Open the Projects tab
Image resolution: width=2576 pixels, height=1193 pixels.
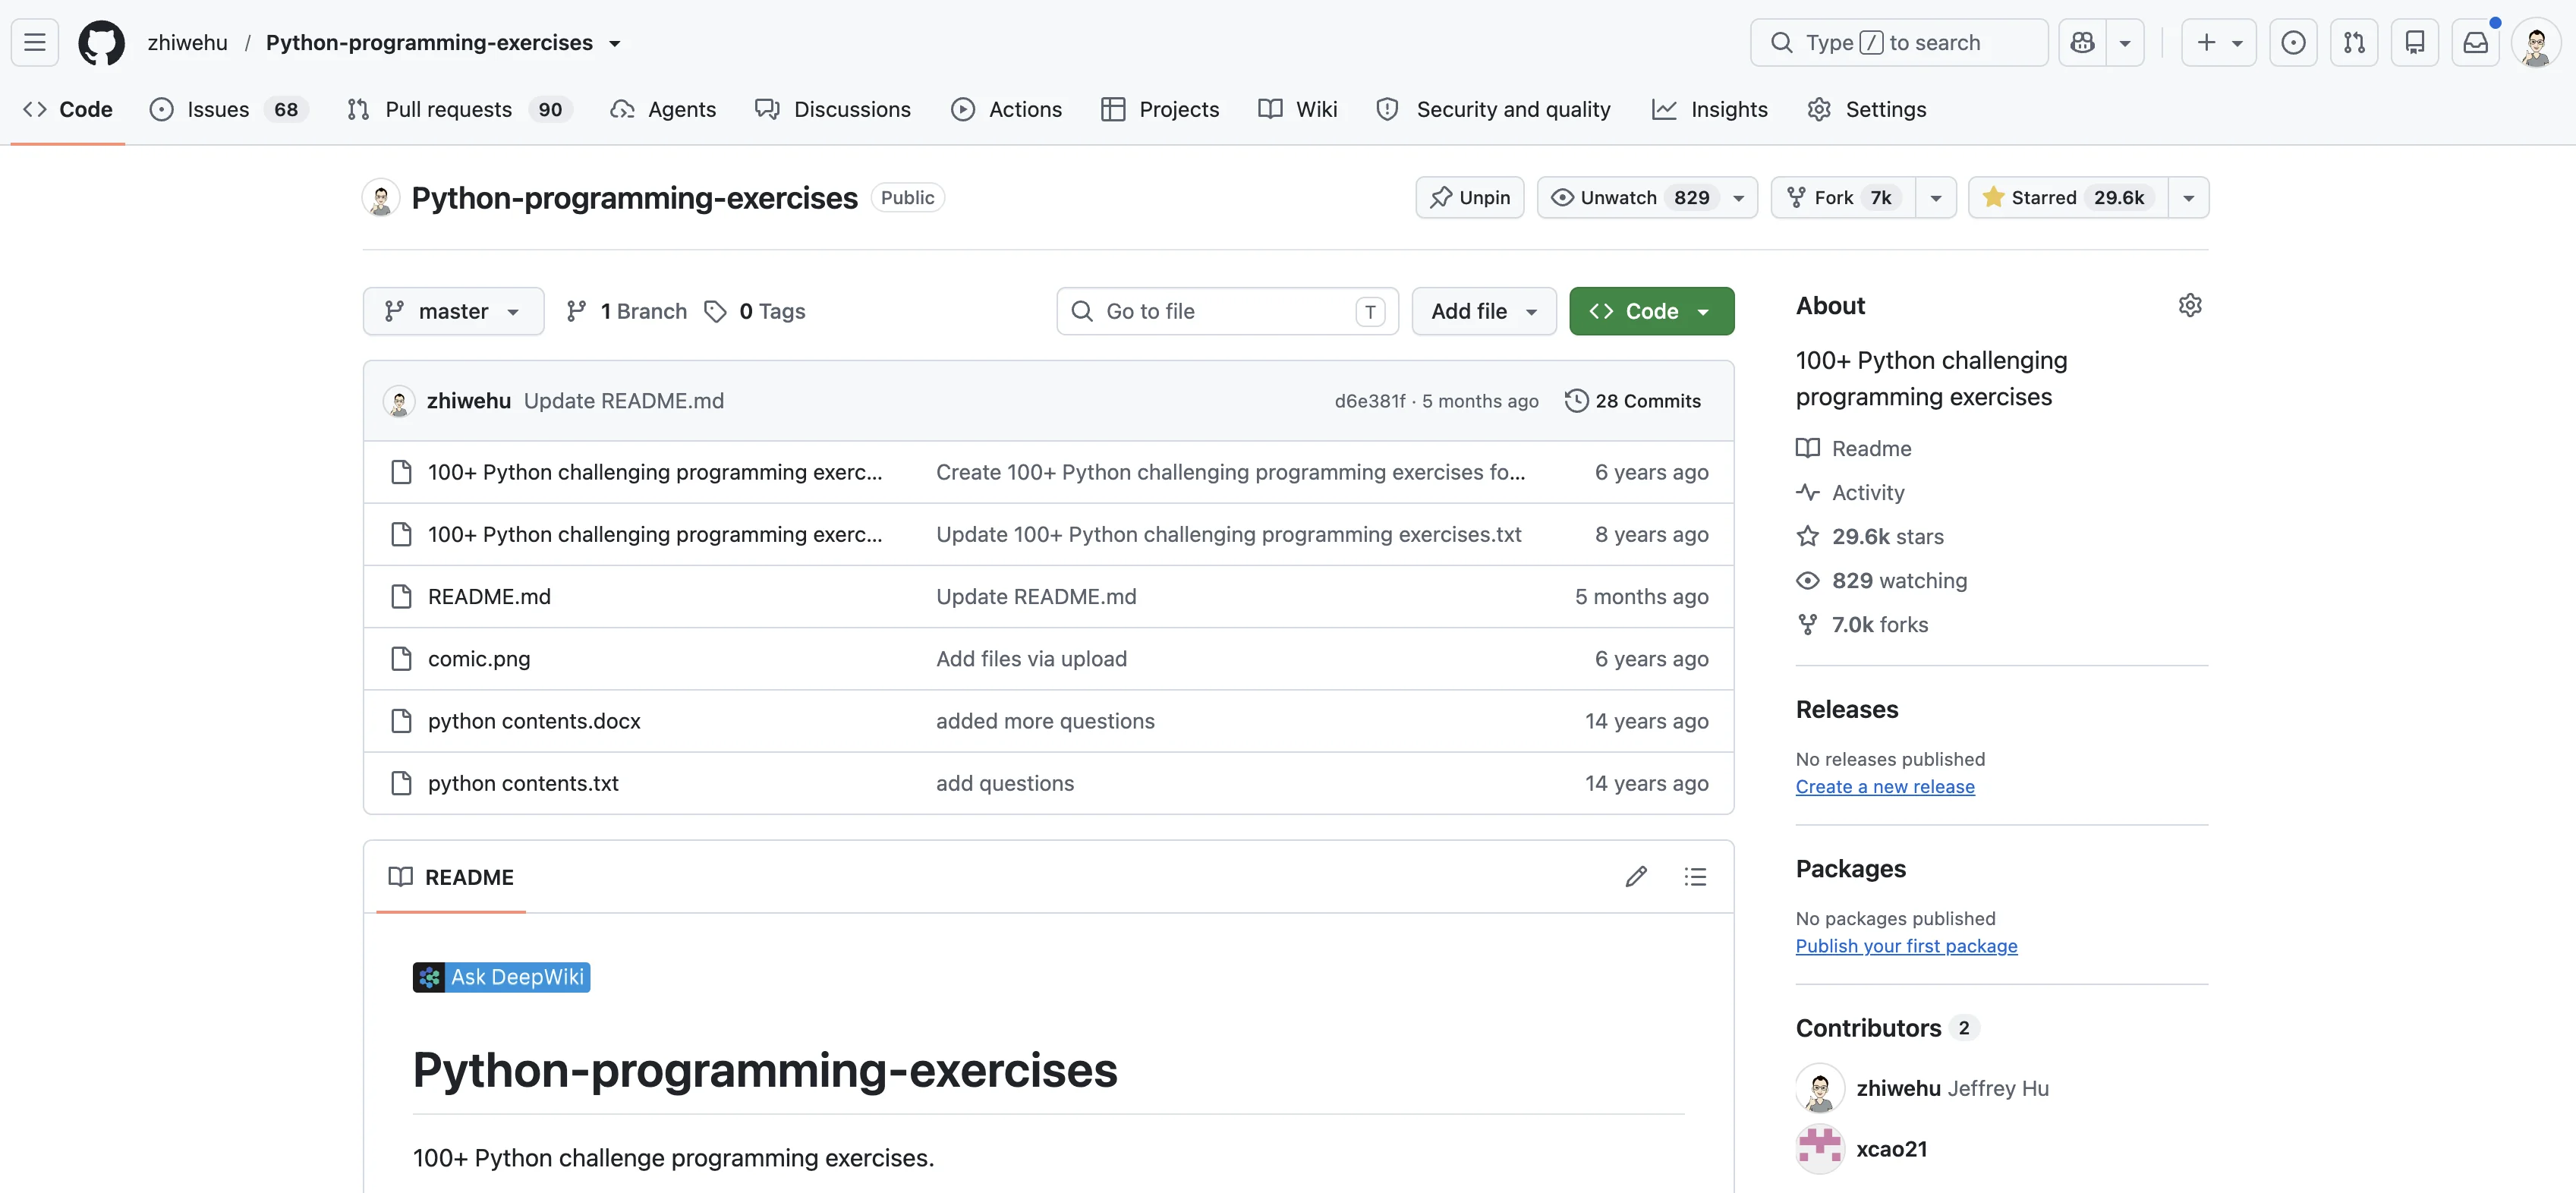(x=1160, y=109)
